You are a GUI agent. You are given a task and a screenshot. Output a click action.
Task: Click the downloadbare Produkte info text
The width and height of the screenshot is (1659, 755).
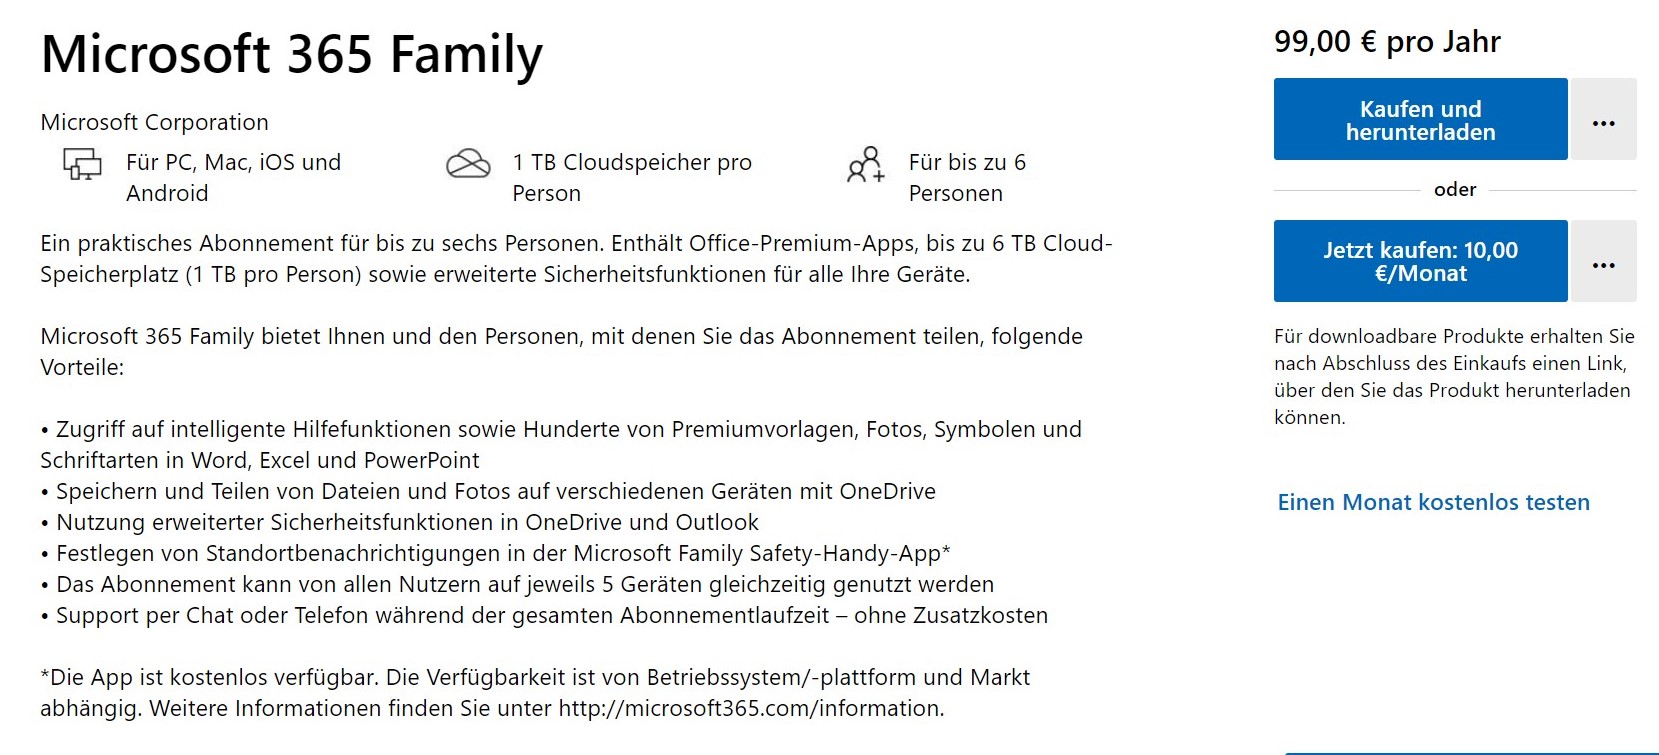tap(1454, 377)
